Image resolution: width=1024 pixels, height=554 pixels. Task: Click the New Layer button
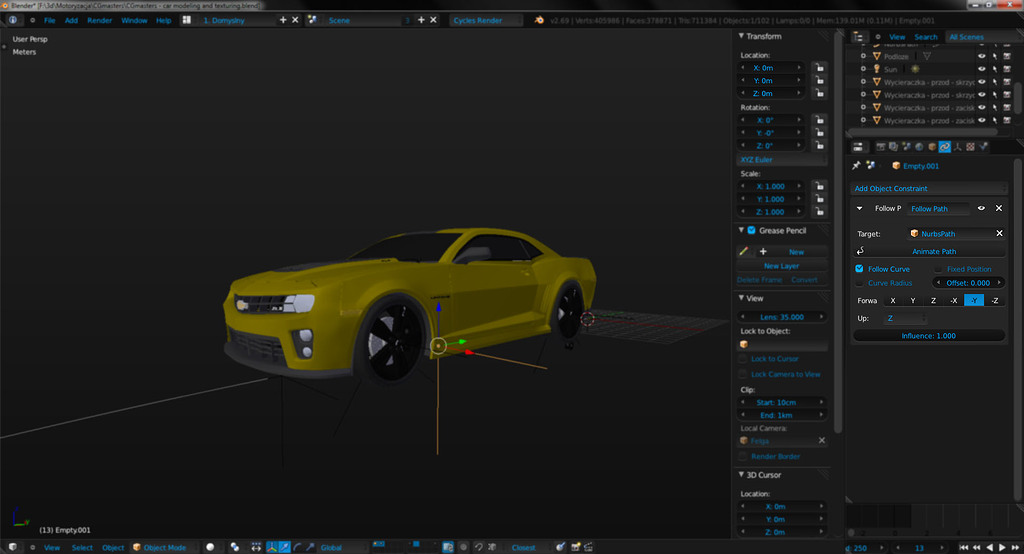[x=782, y=266]
